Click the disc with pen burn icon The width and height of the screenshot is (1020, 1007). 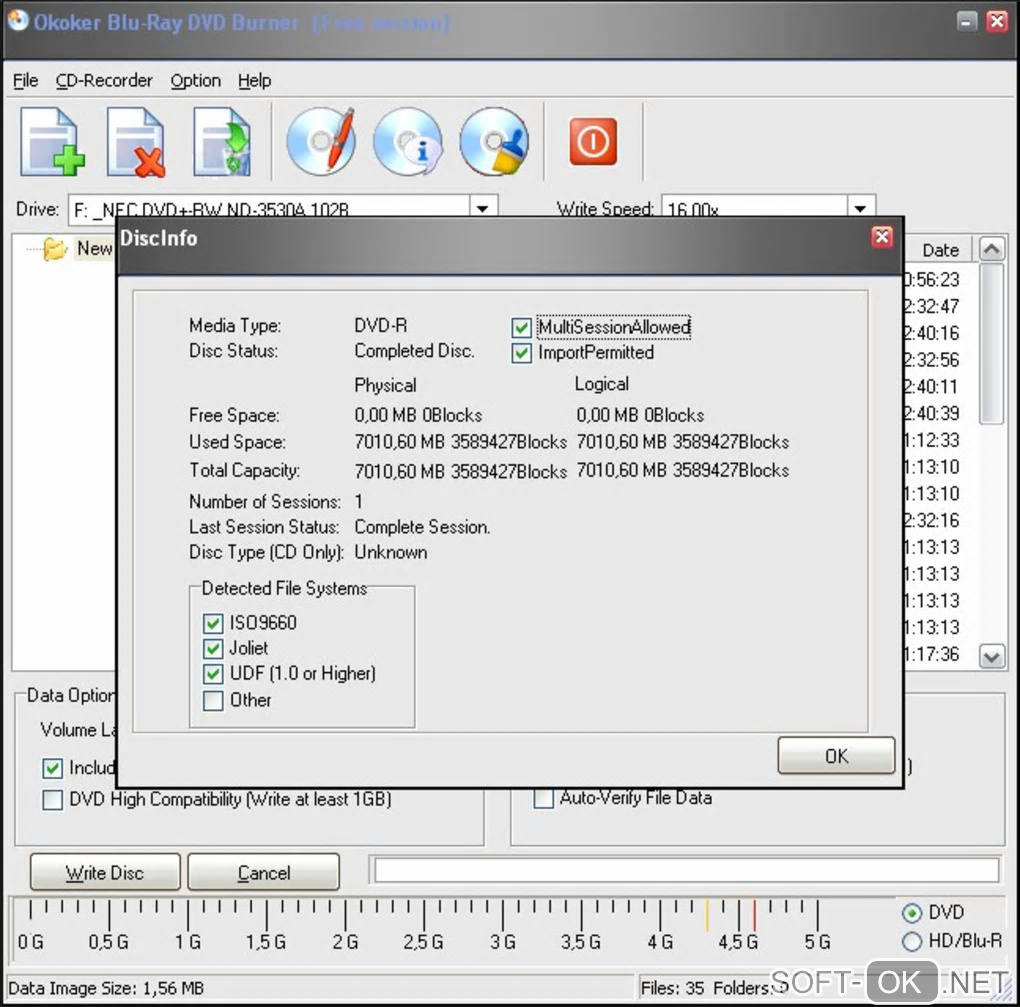click(320, 141)
